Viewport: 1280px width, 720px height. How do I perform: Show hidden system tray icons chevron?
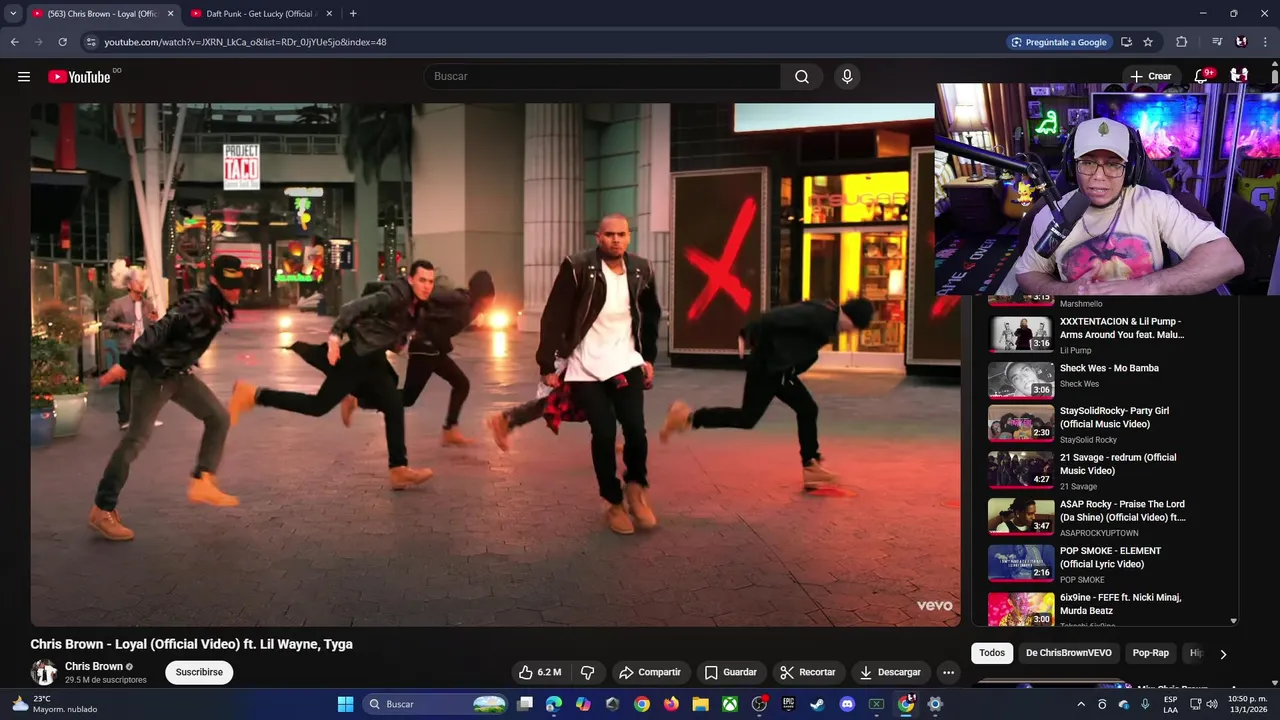point(1081,704)
